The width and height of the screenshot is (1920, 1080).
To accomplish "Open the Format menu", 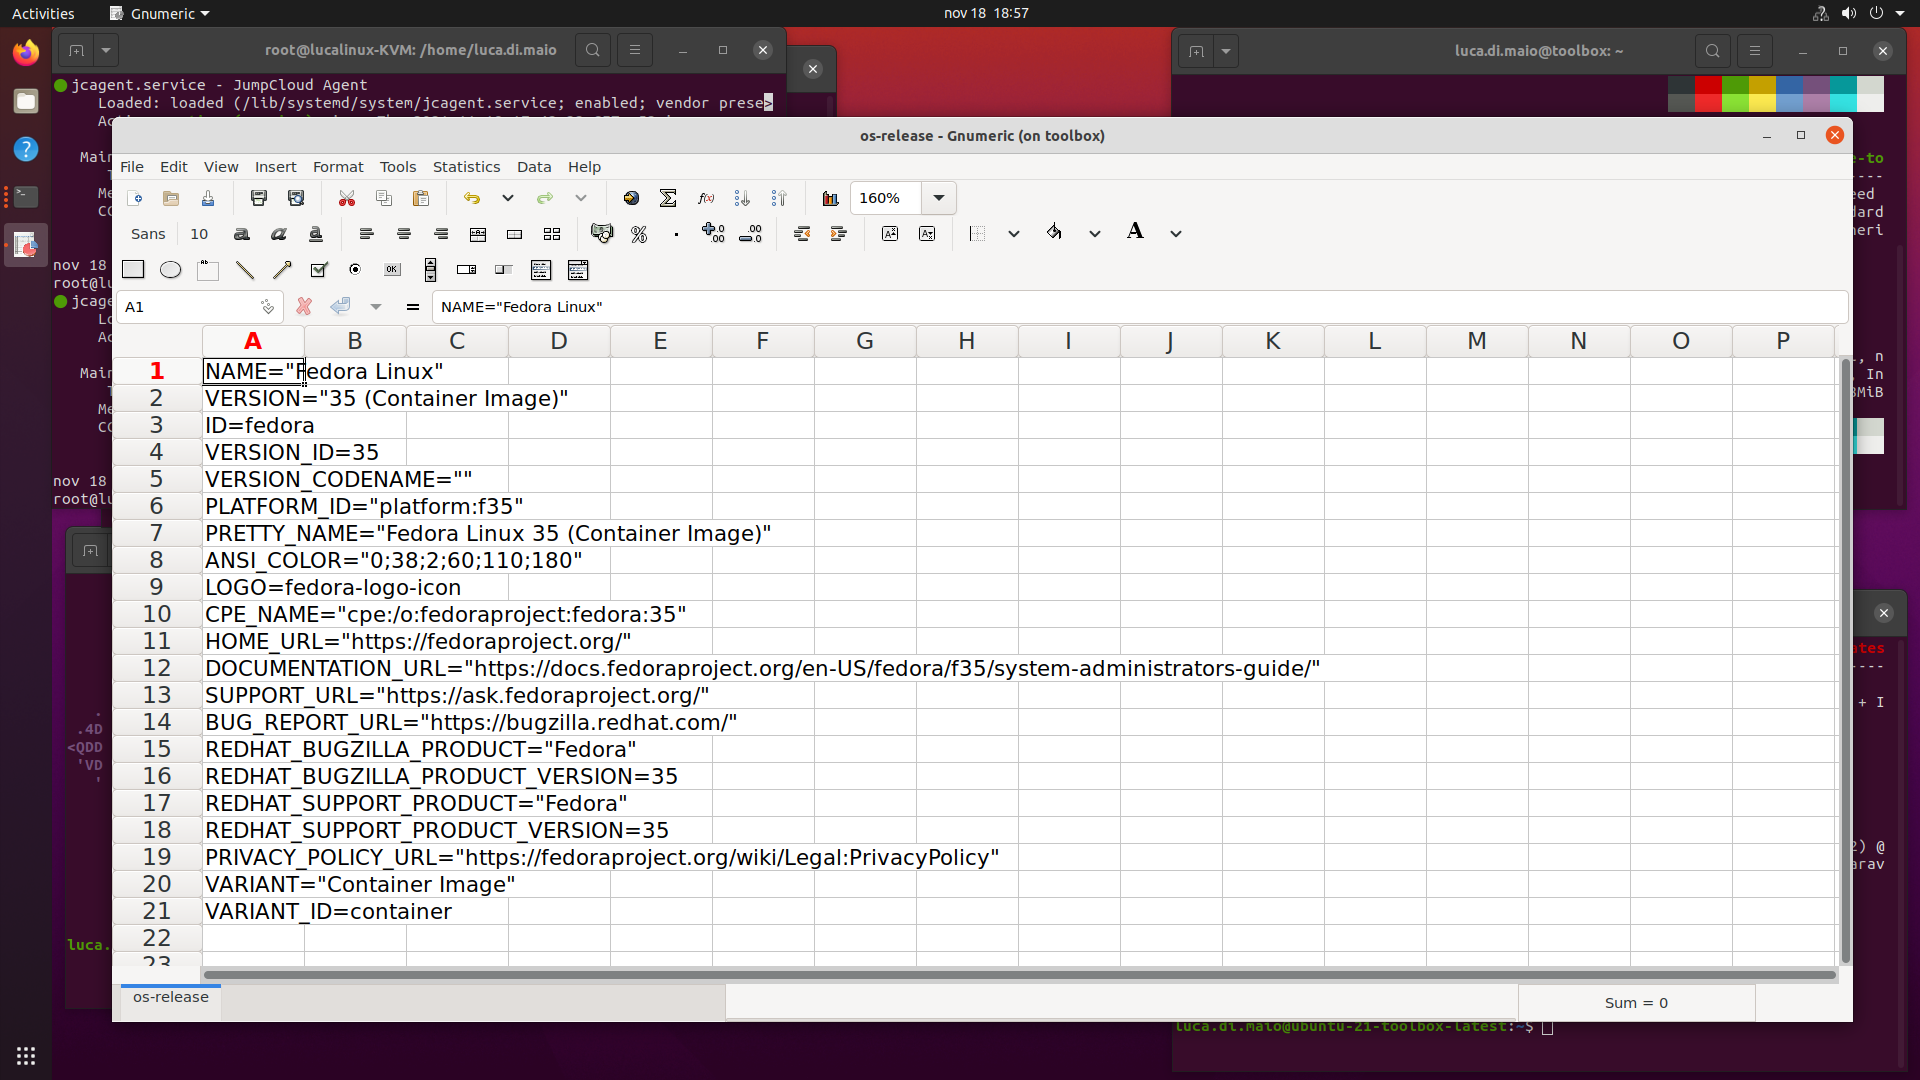I will coord(338,167).
